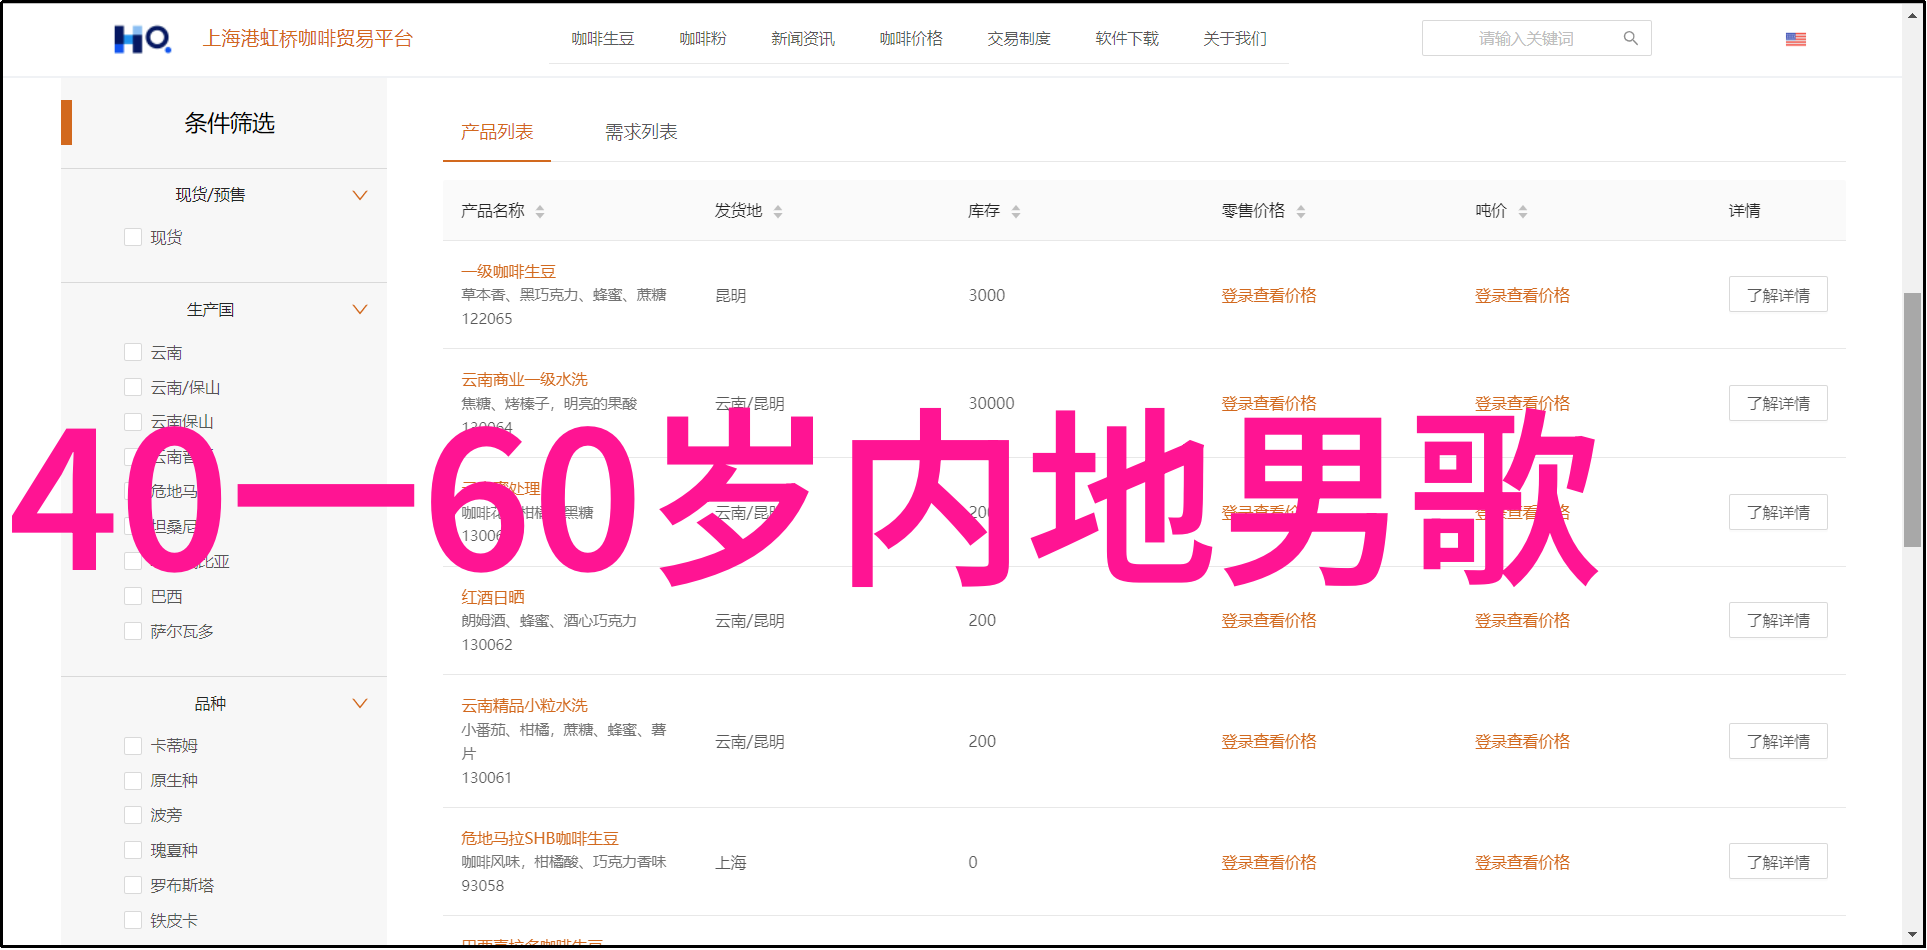
Task: Tick the 罗布斯塔 checkbox
Action: pos(132,885)
